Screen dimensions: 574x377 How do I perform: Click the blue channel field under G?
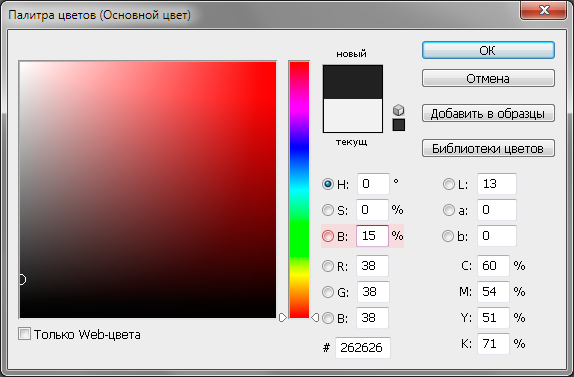pyautogui.click(x=372, y=318)
